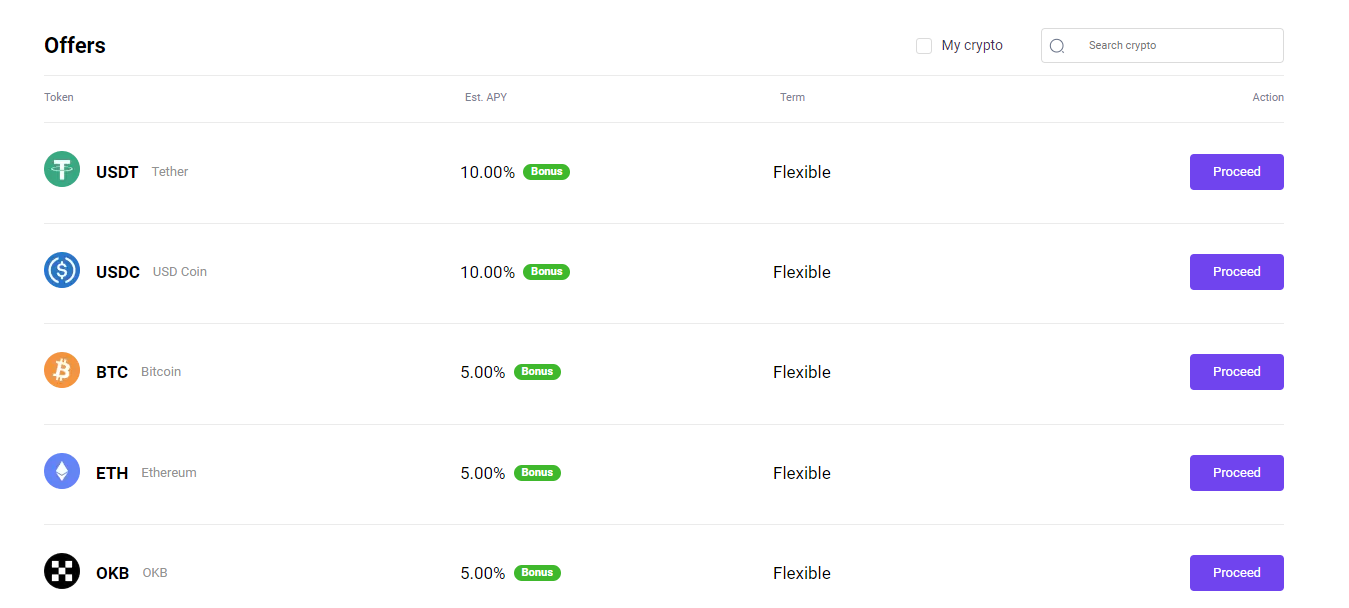
Task: Click the USD Coin logo icon
Action: point(62,270)
